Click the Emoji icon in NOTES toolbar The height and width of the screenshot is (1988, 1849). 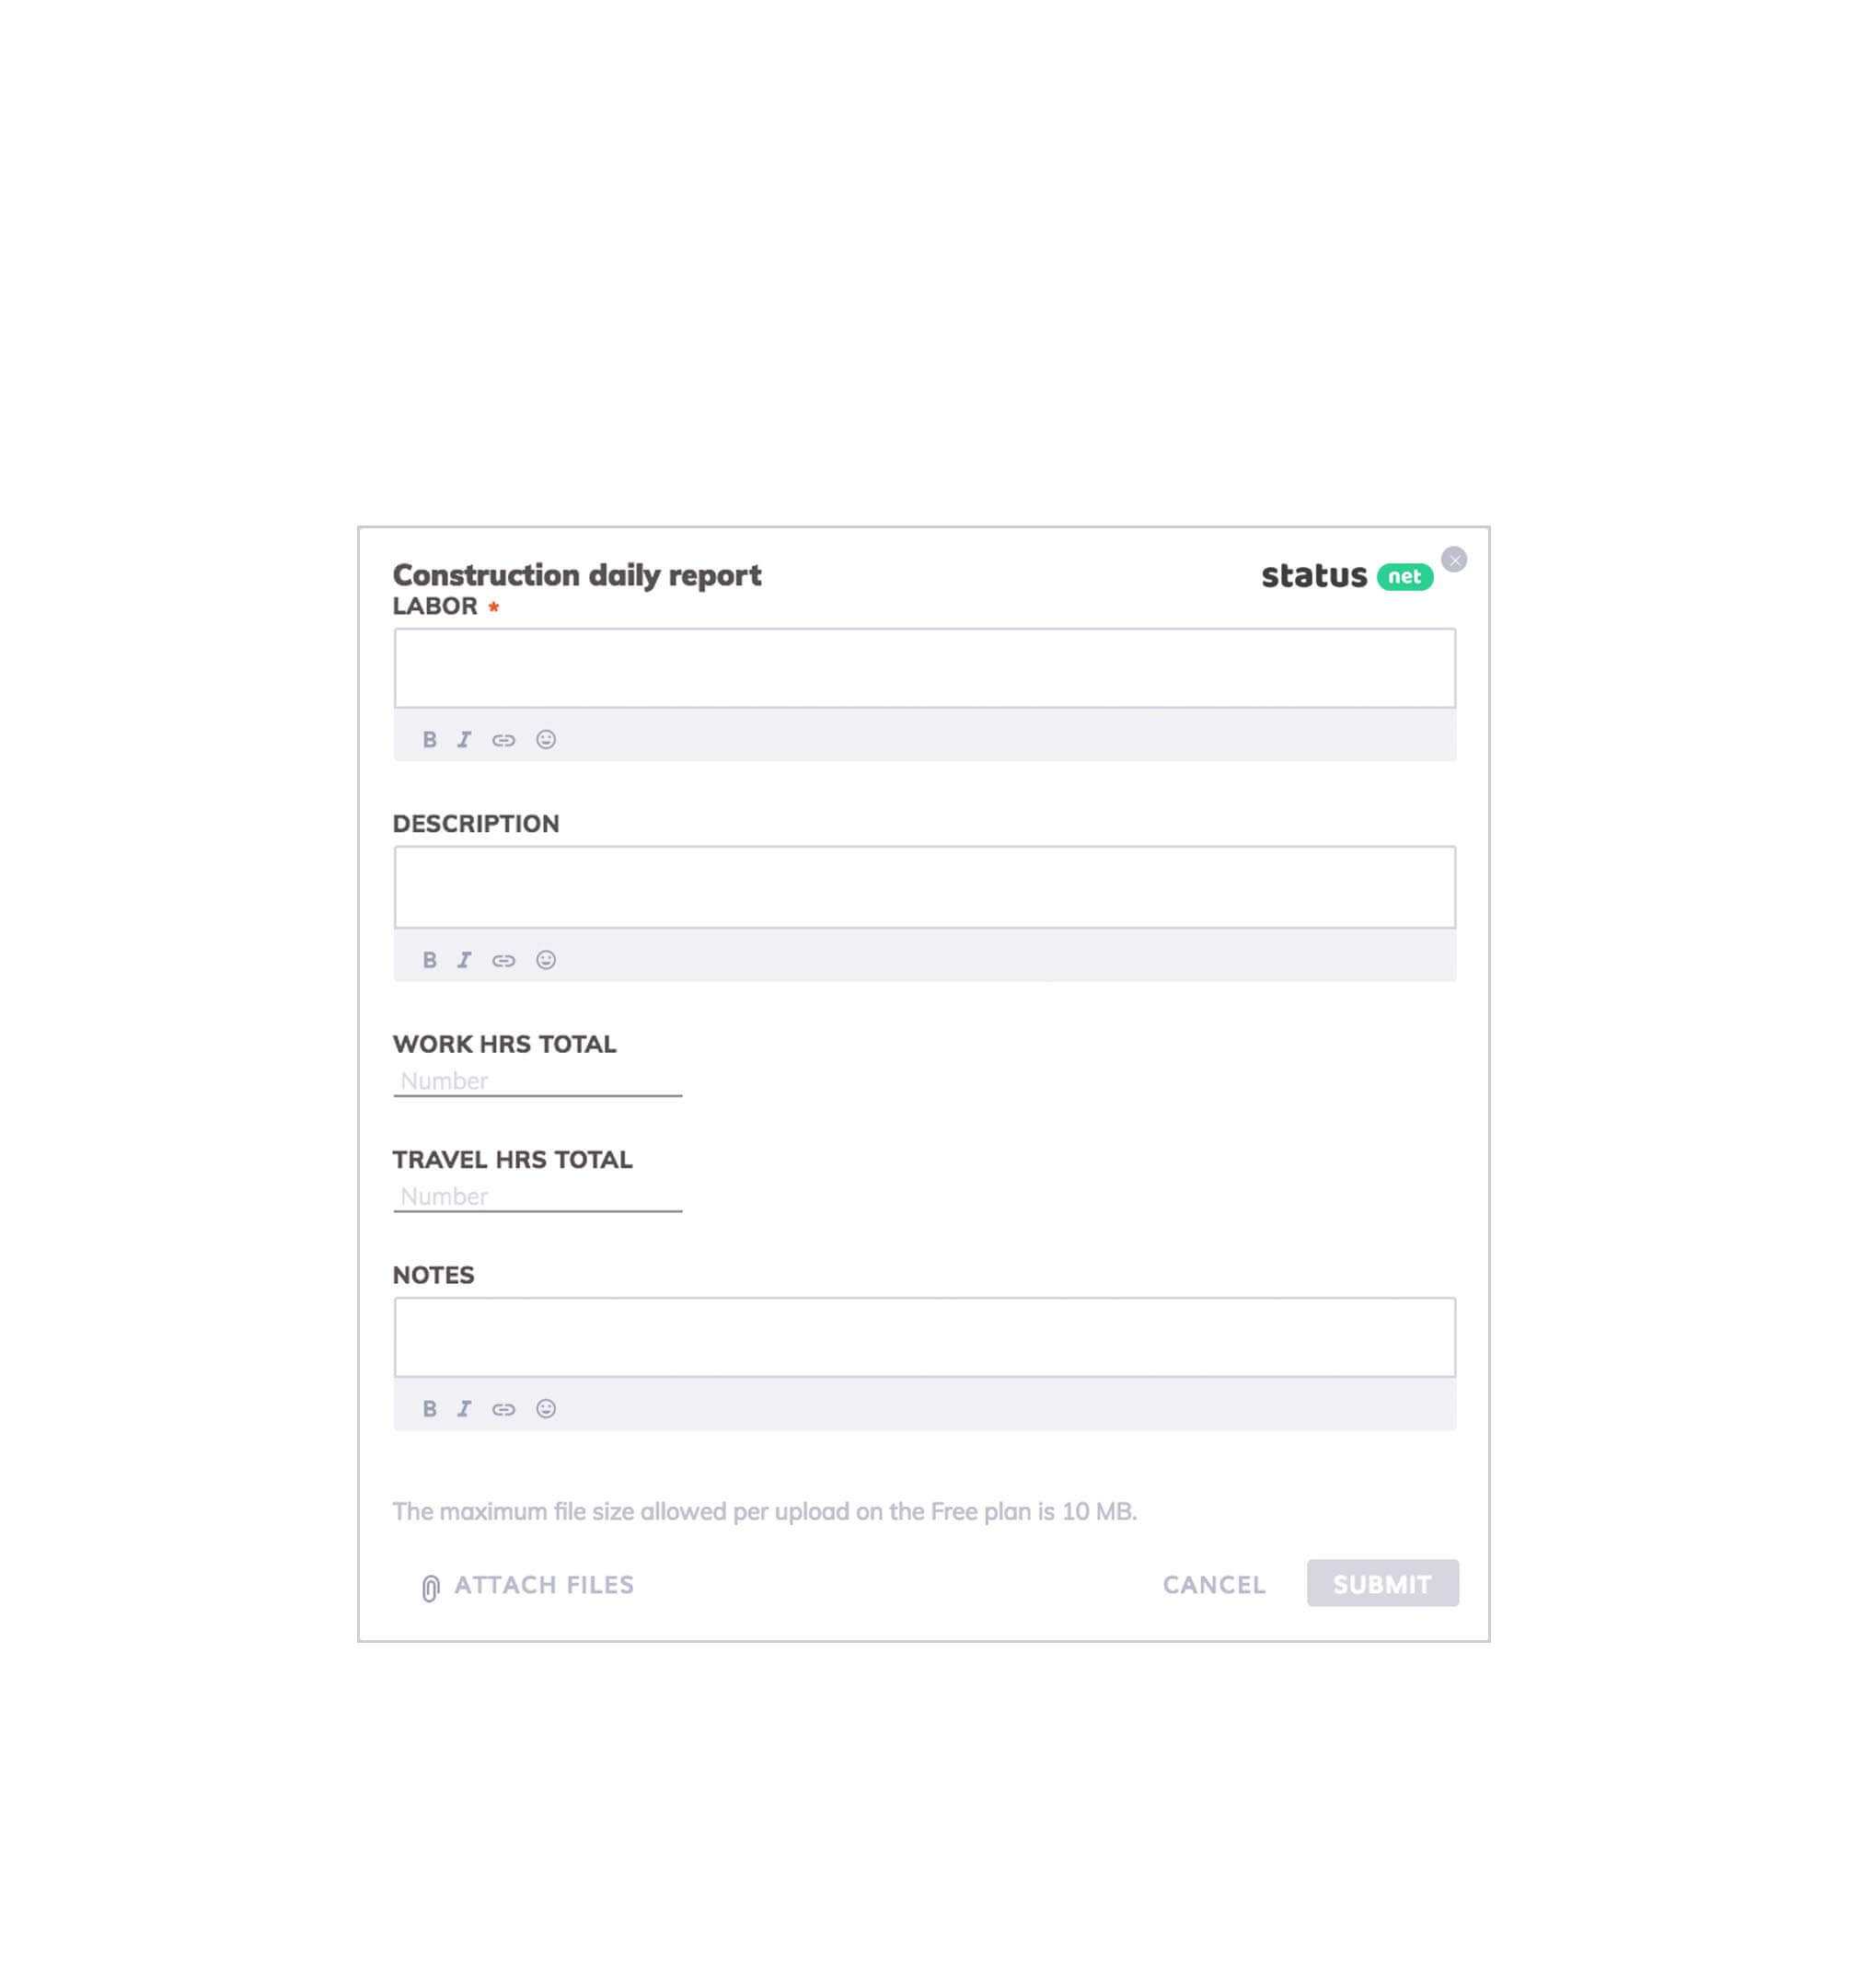coord(544,1407)
